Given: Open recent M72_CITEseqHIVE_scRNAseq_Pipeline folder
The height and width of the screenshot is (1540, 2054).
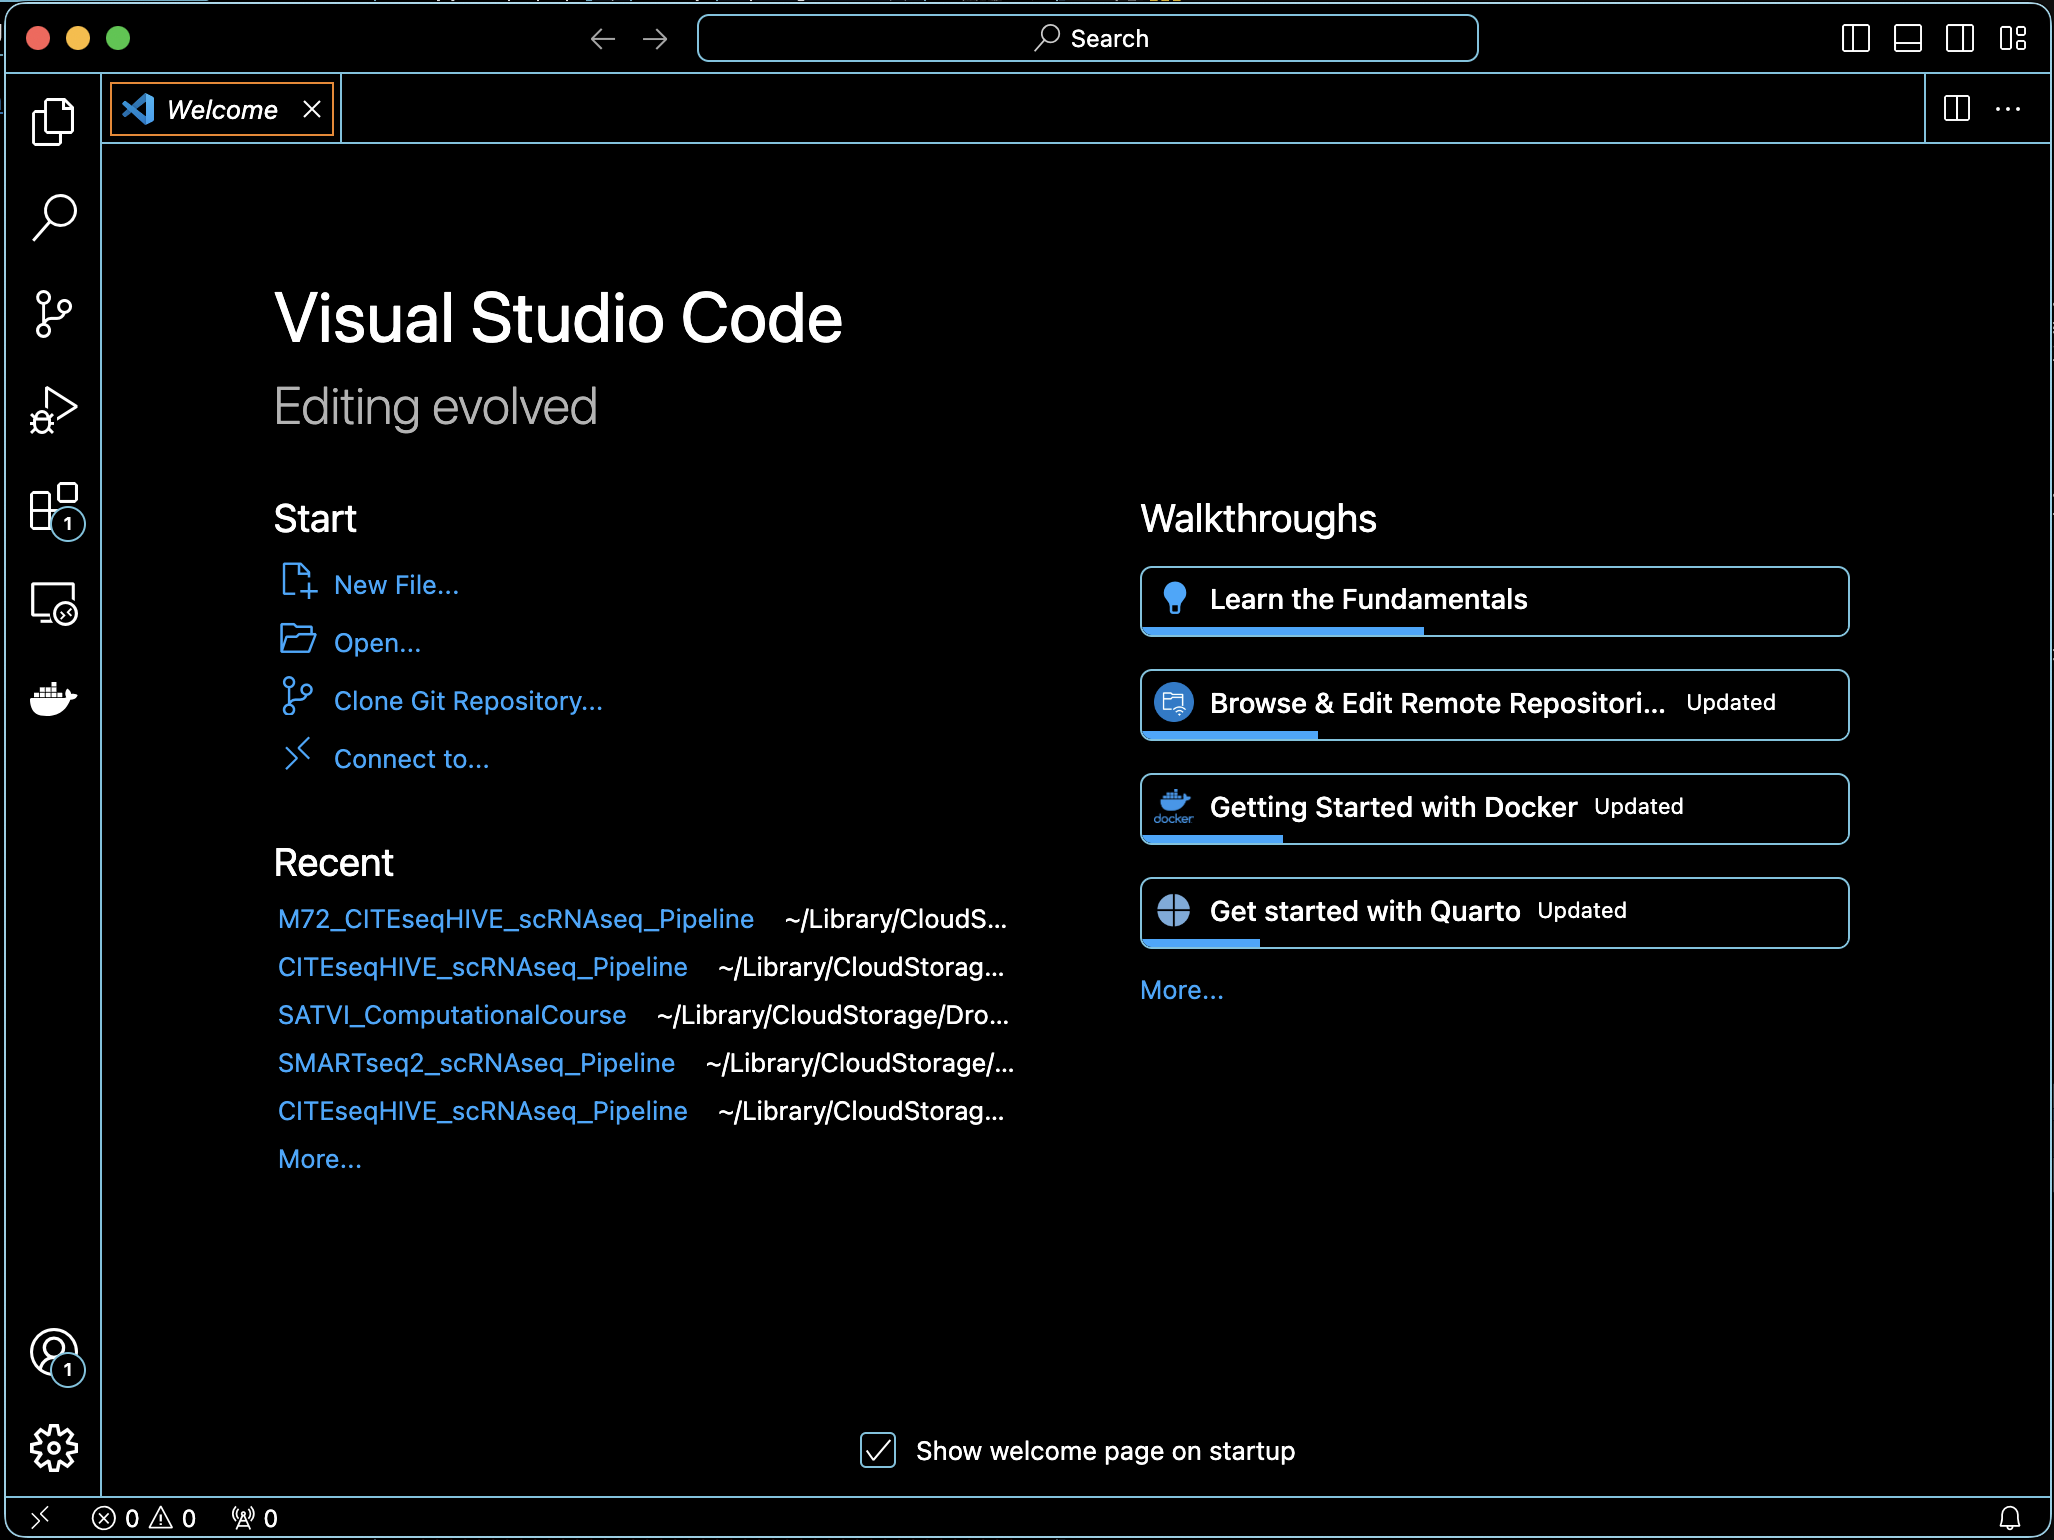Looking at the screenshot, I should click(516, 919).
